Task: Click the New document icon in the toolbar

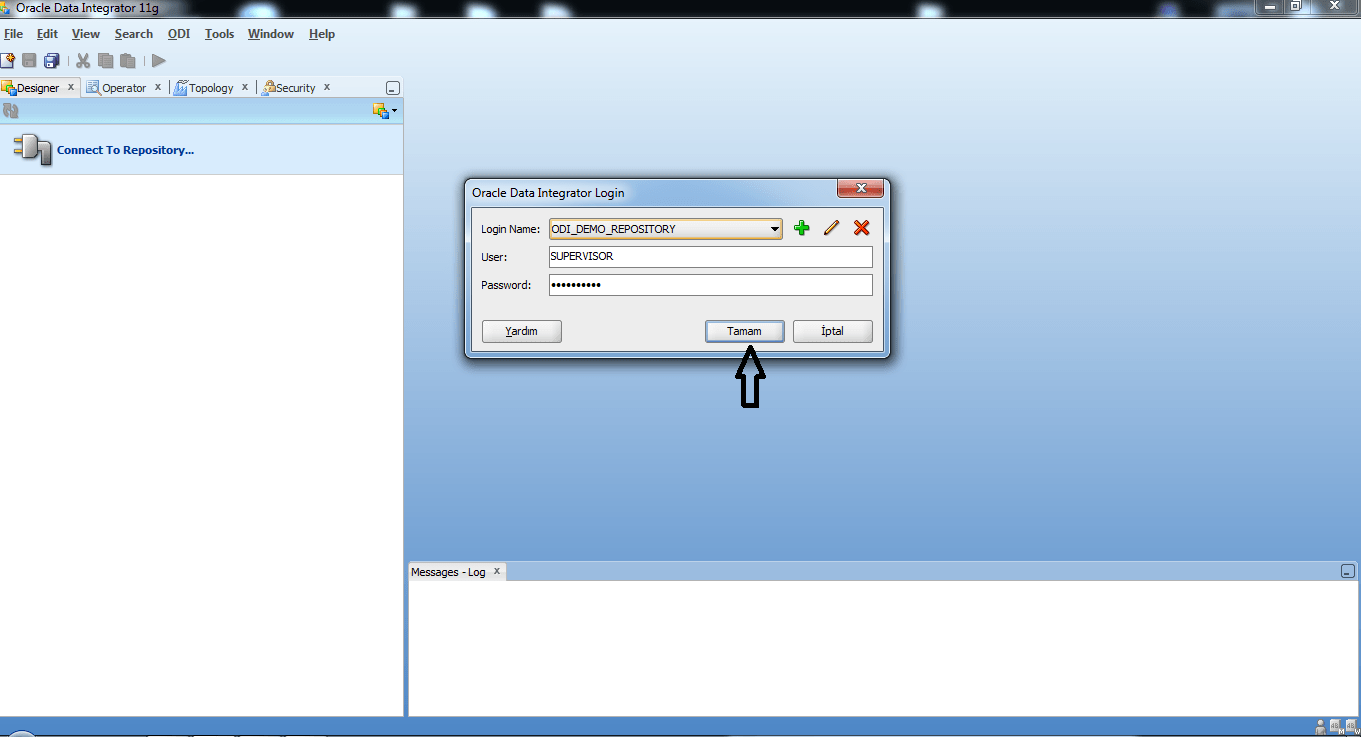Action: [x=9, y=60]
